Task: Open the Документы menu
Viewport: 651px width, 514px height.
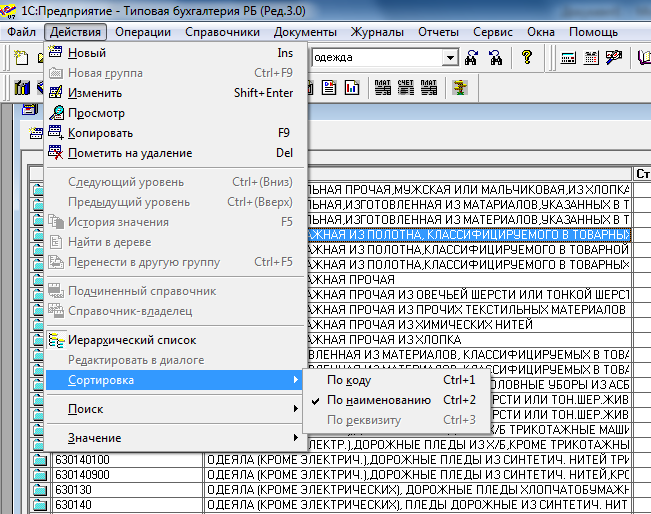Action: (x=305, y=32)
